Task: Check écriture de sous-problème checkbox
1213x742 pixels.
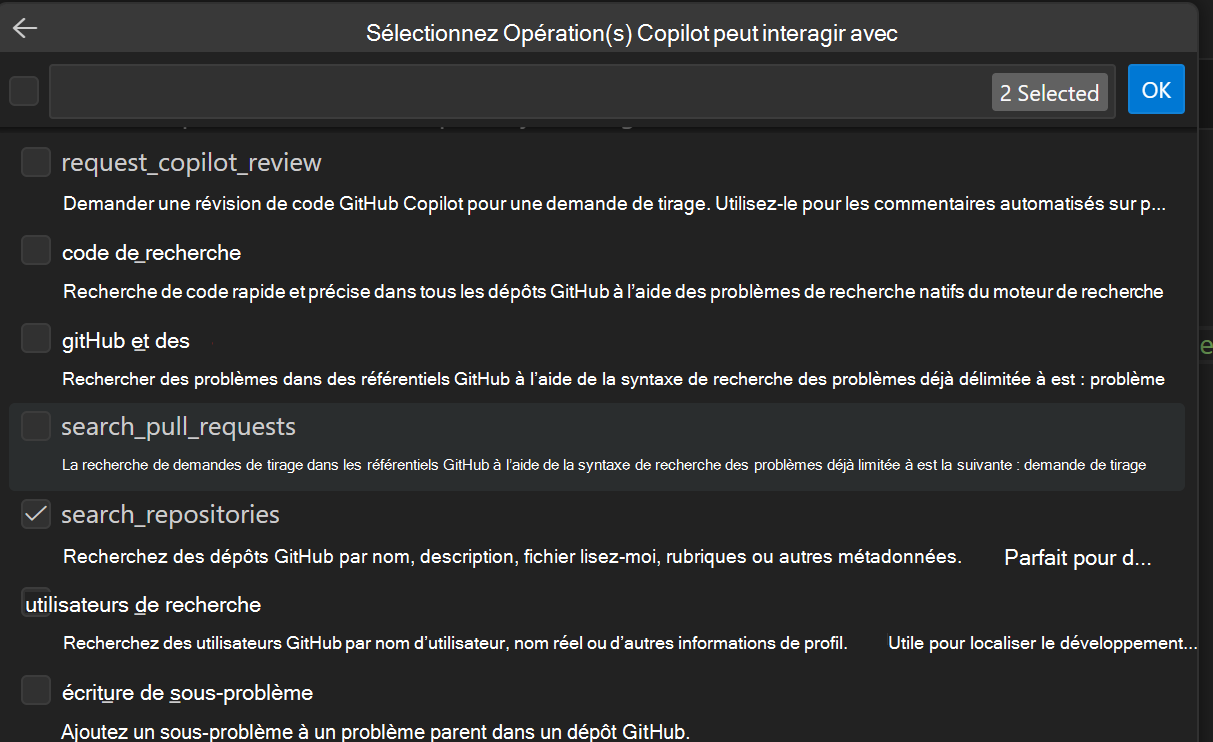Action: click(x=35, y=689)
